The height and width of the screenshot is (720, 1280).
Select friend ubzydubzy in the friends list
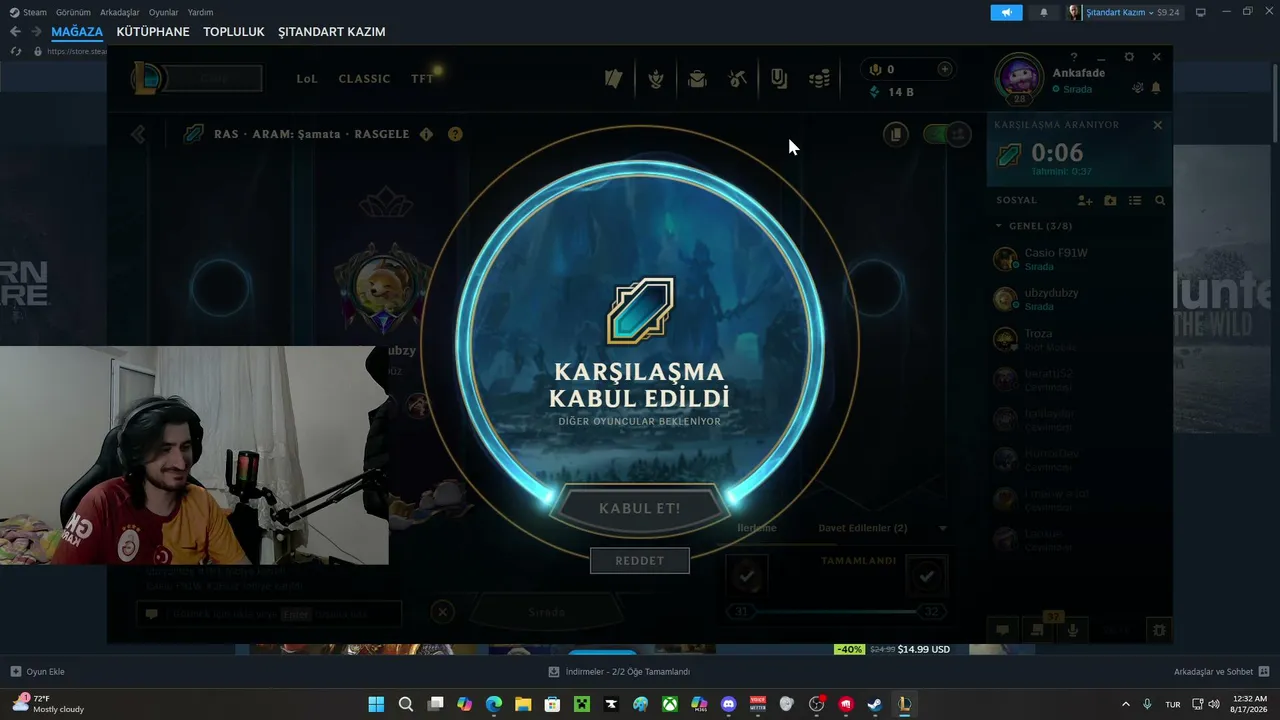point(1080,300)
